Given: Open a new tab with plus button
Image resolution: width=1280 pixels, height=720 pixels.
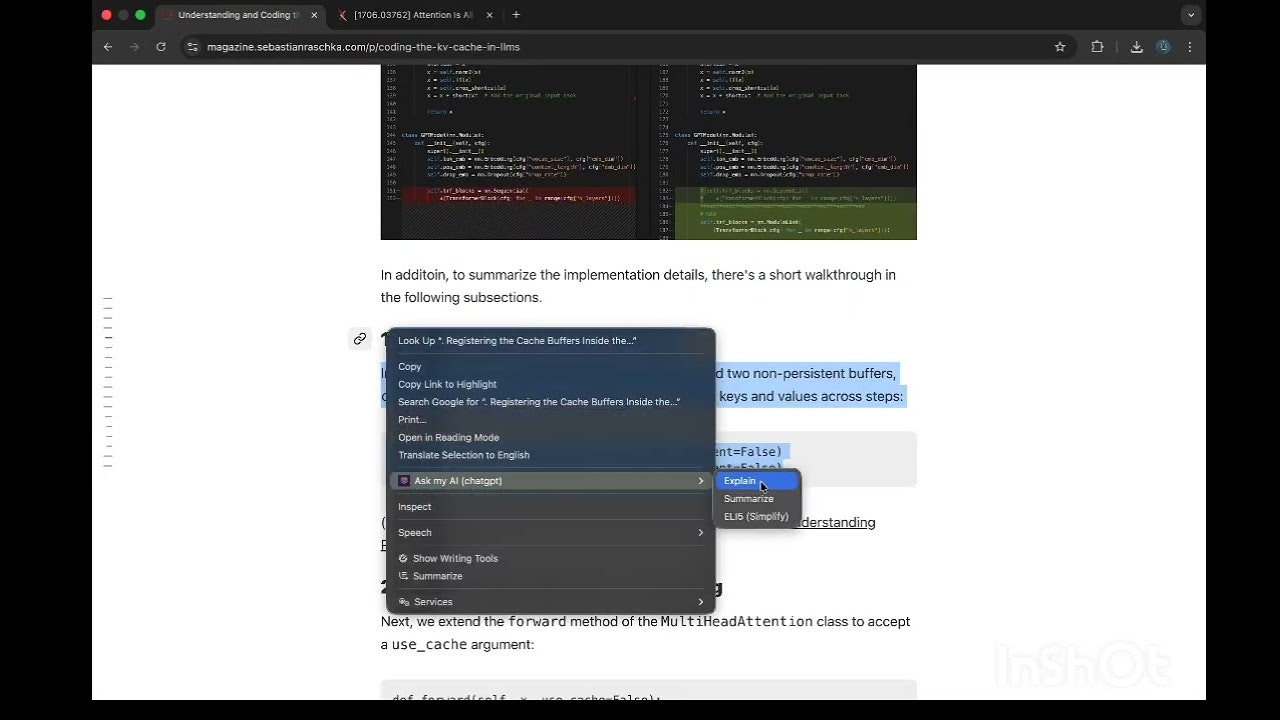Looking at the screenshot, I should click(x=516, y=15).
